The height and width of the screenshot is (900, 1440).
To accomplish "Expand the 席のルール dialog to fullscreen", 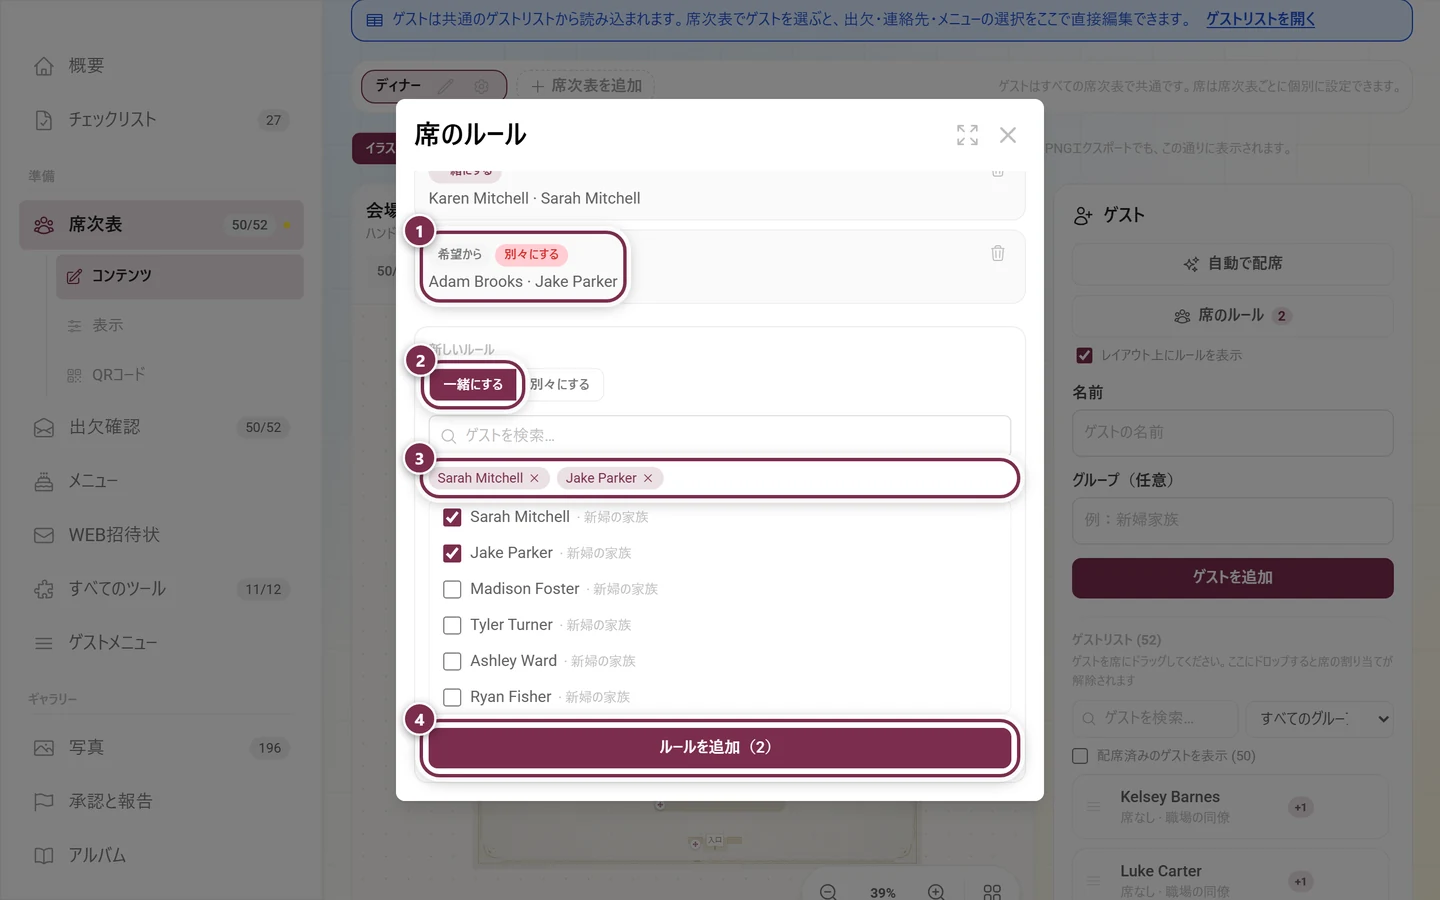I will coord(967,135).
